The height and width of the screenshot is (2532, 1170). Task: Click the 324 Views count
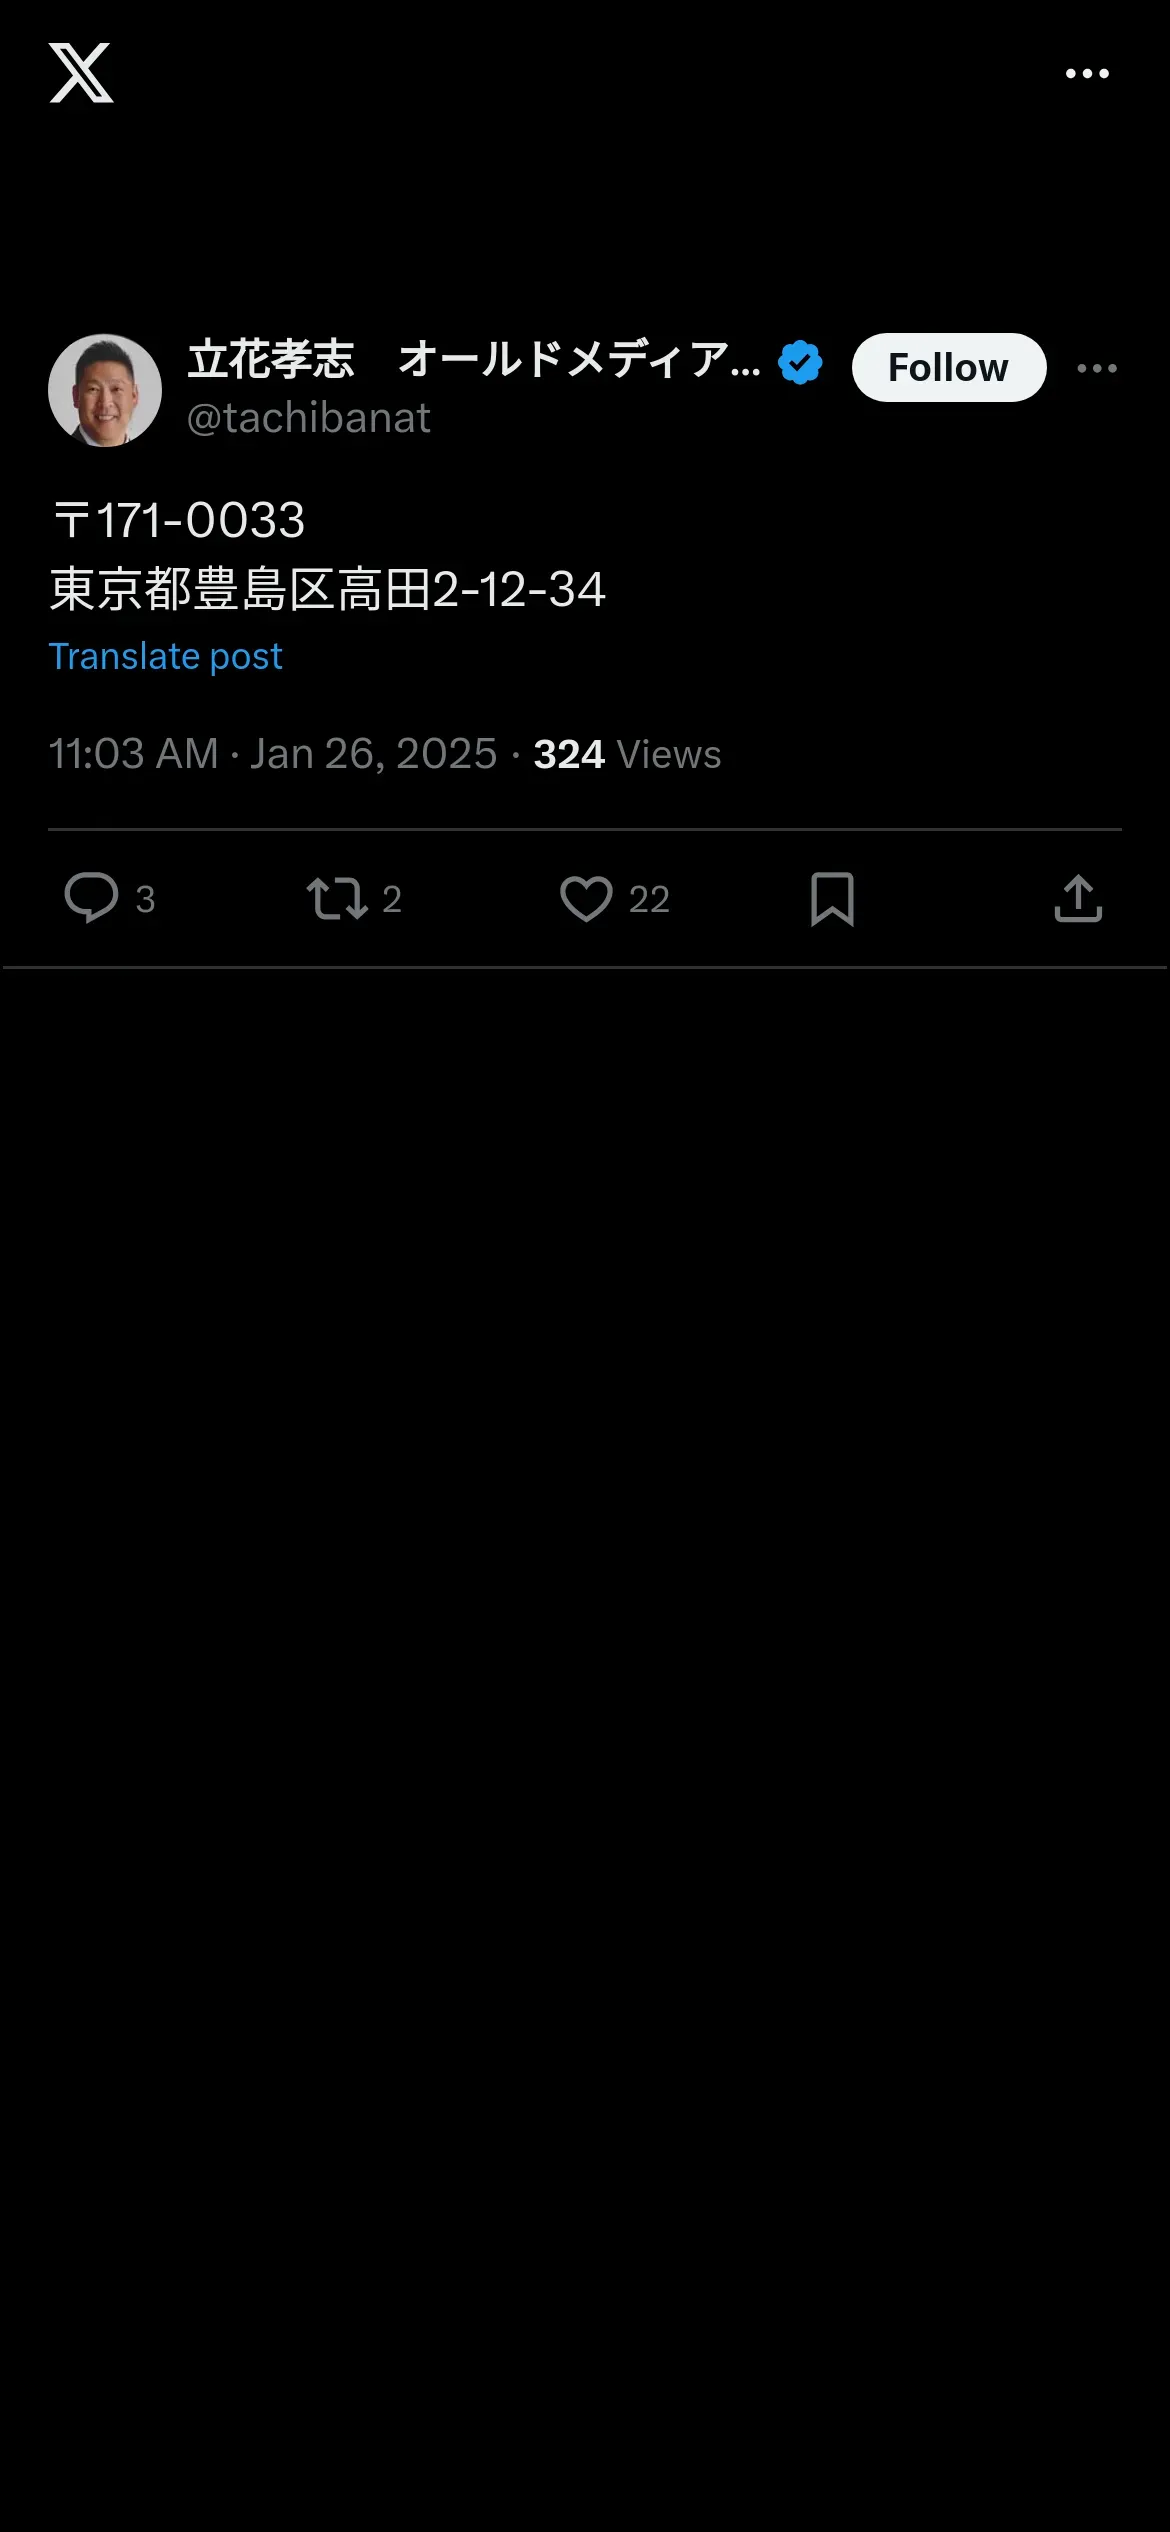pyautogui.click(x=627, y=754)
